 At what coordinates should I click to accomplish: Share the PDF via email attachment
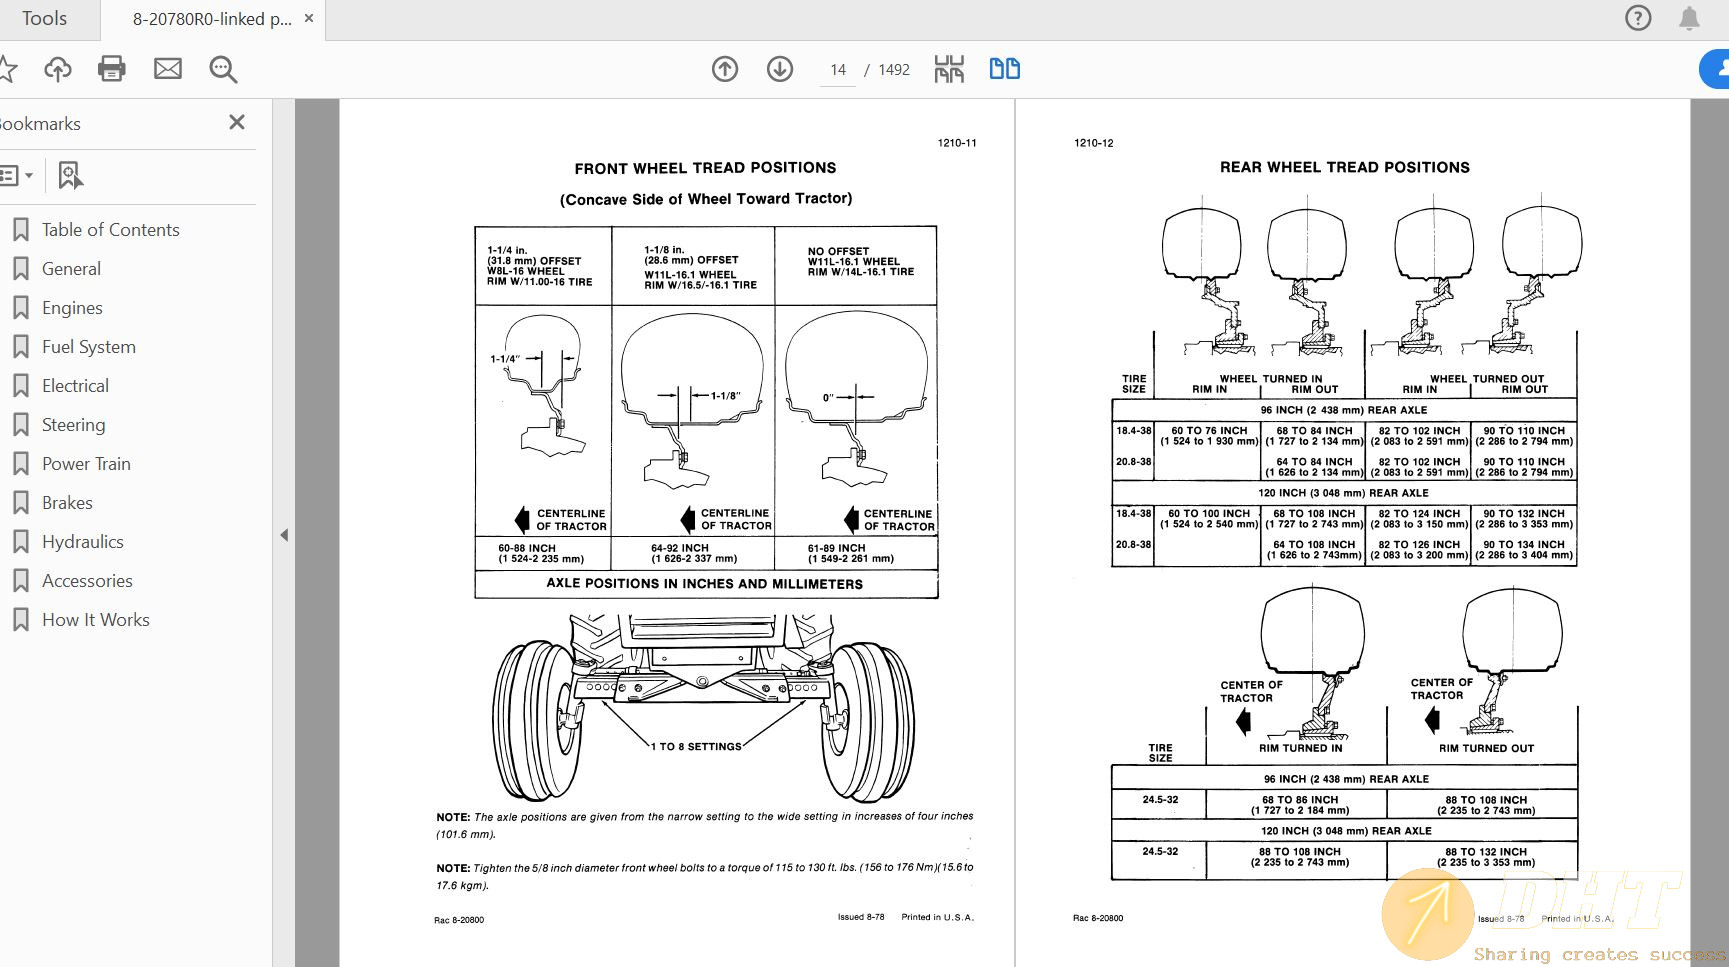click(x=167, y=69)
